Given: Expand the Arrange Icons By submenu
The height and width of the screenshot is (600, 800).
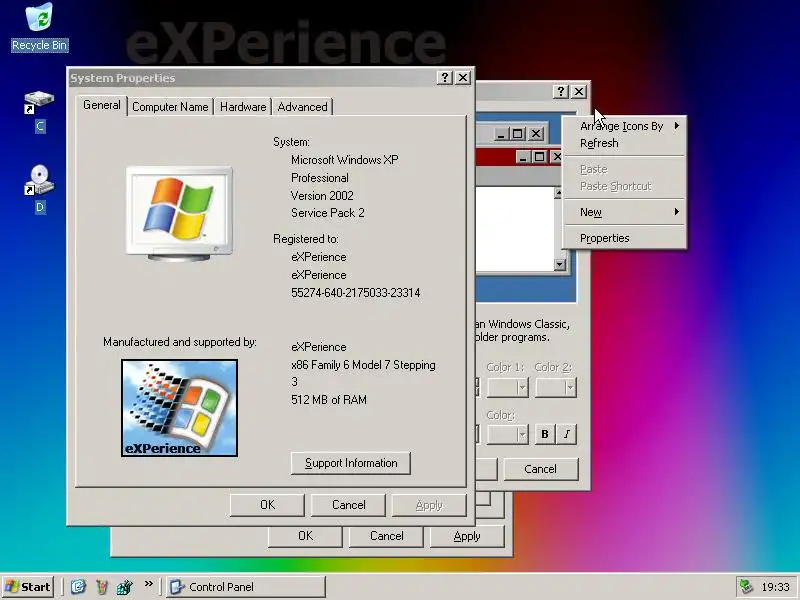Looking at the screenshot, I should pyautogui.click(x=624, y=126).
